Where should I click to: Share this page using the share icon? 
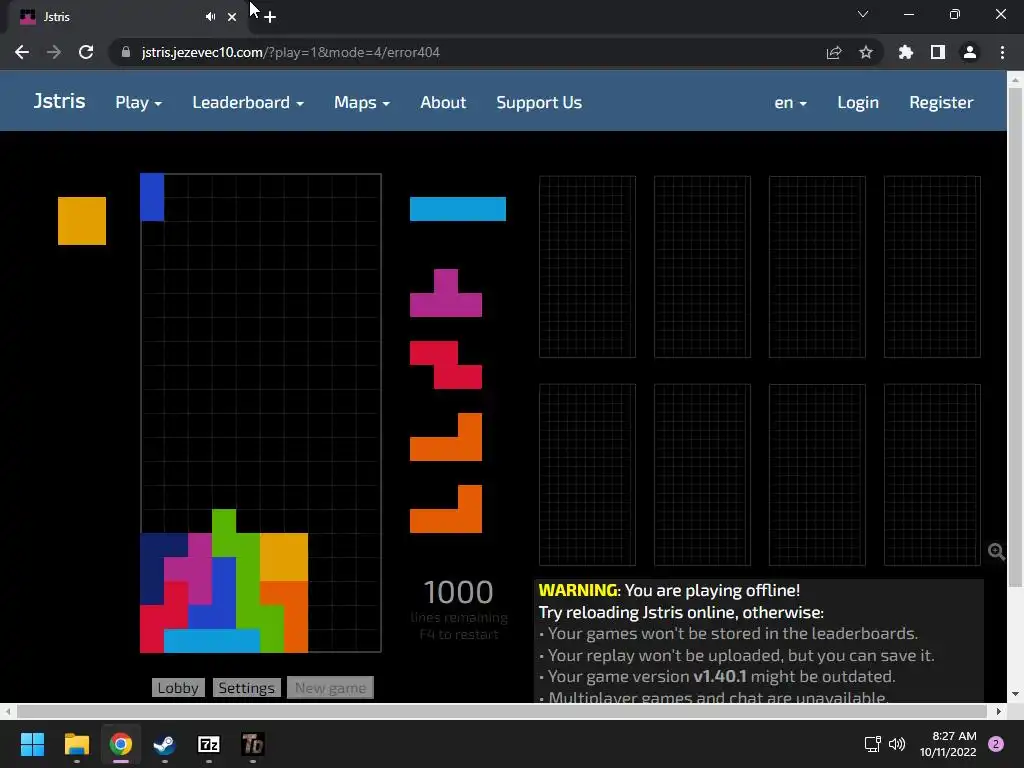834,52
